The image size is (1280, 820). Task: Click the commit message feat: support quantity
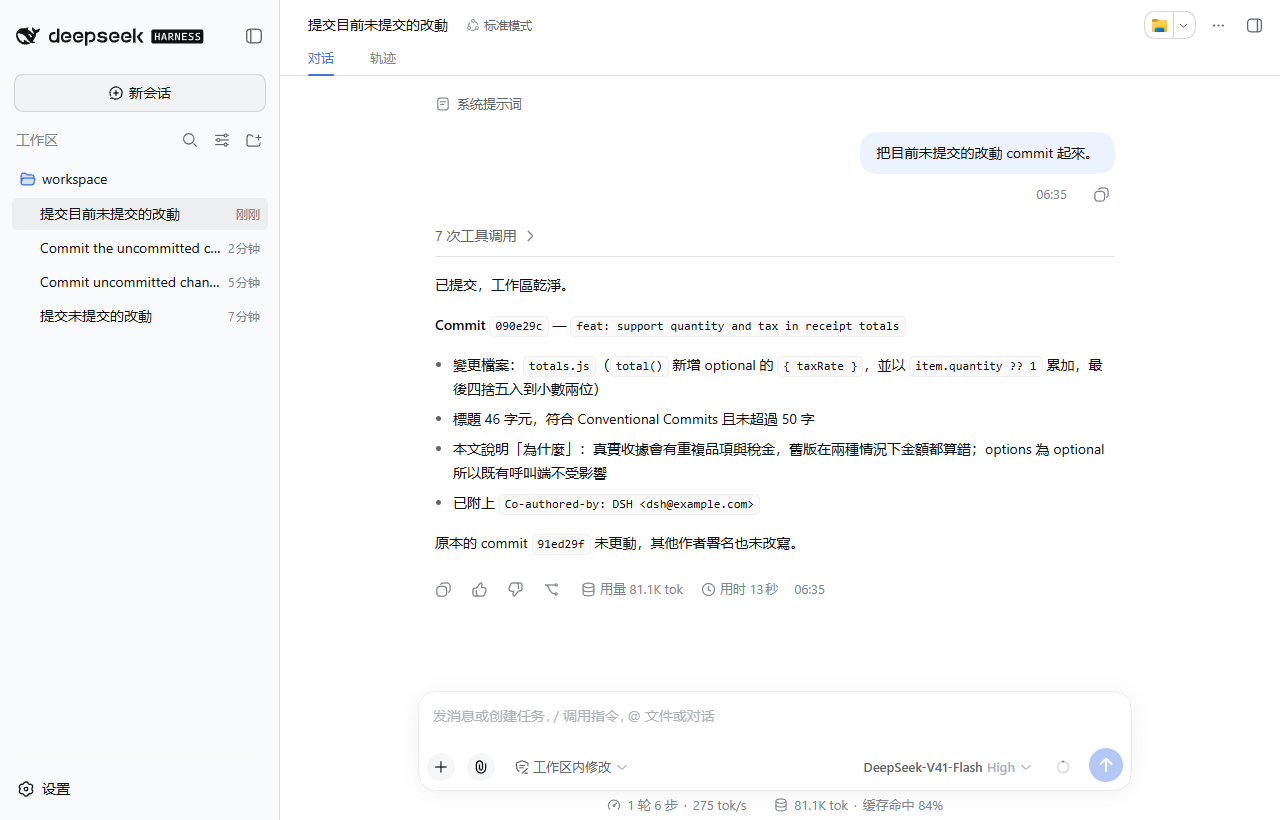[738, 326]
